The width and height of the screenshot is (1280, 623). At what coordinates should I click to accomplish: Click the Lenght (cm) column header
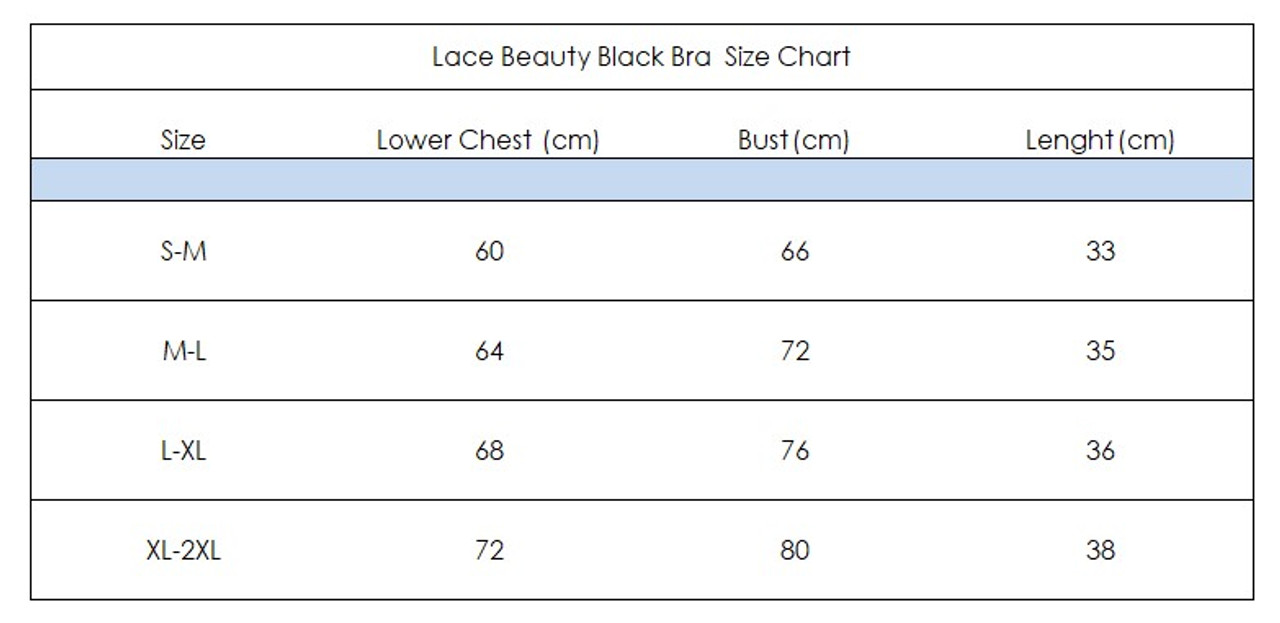click(1100, 140)
